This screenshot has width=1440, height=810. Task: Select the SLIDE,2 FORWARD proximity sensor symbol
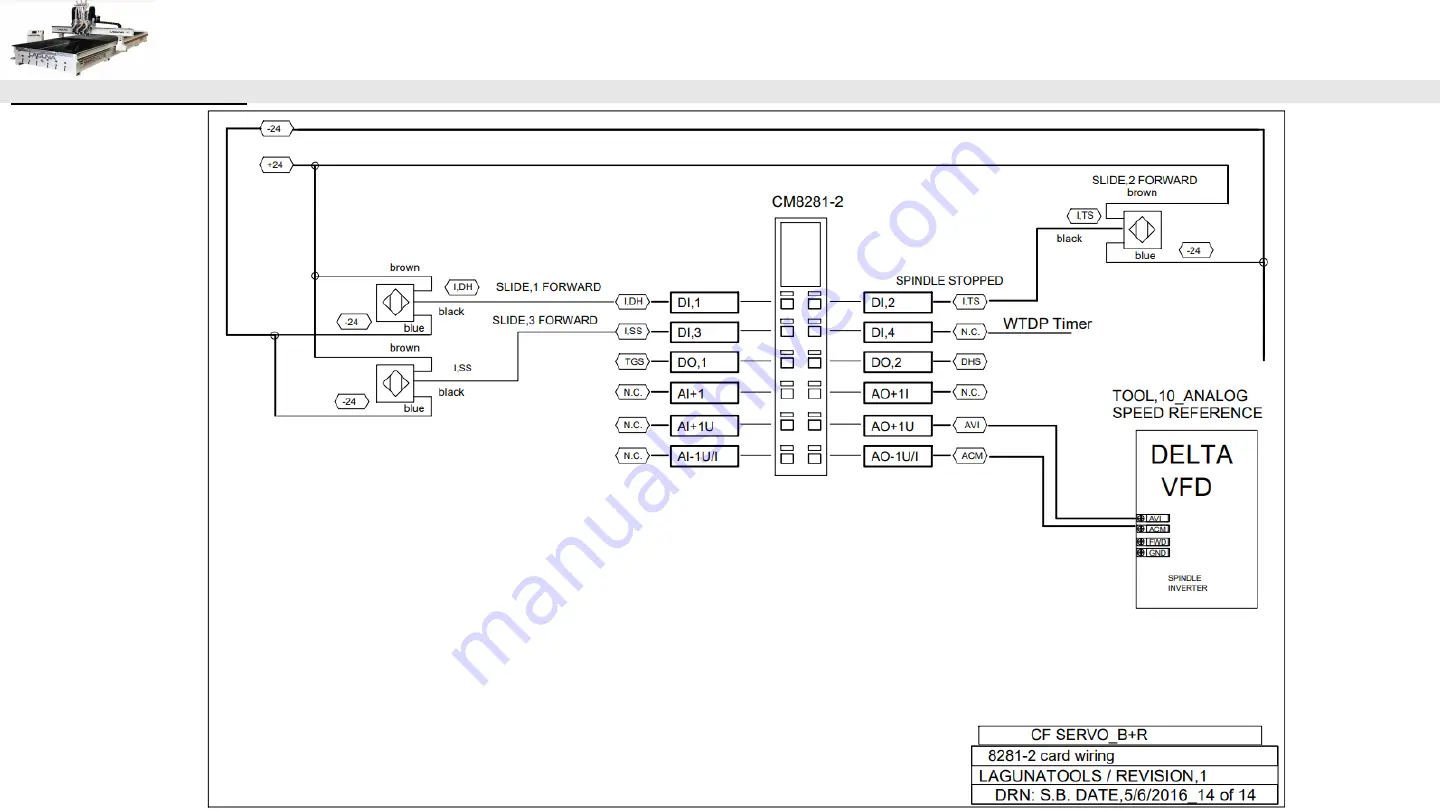point(1142,230)
